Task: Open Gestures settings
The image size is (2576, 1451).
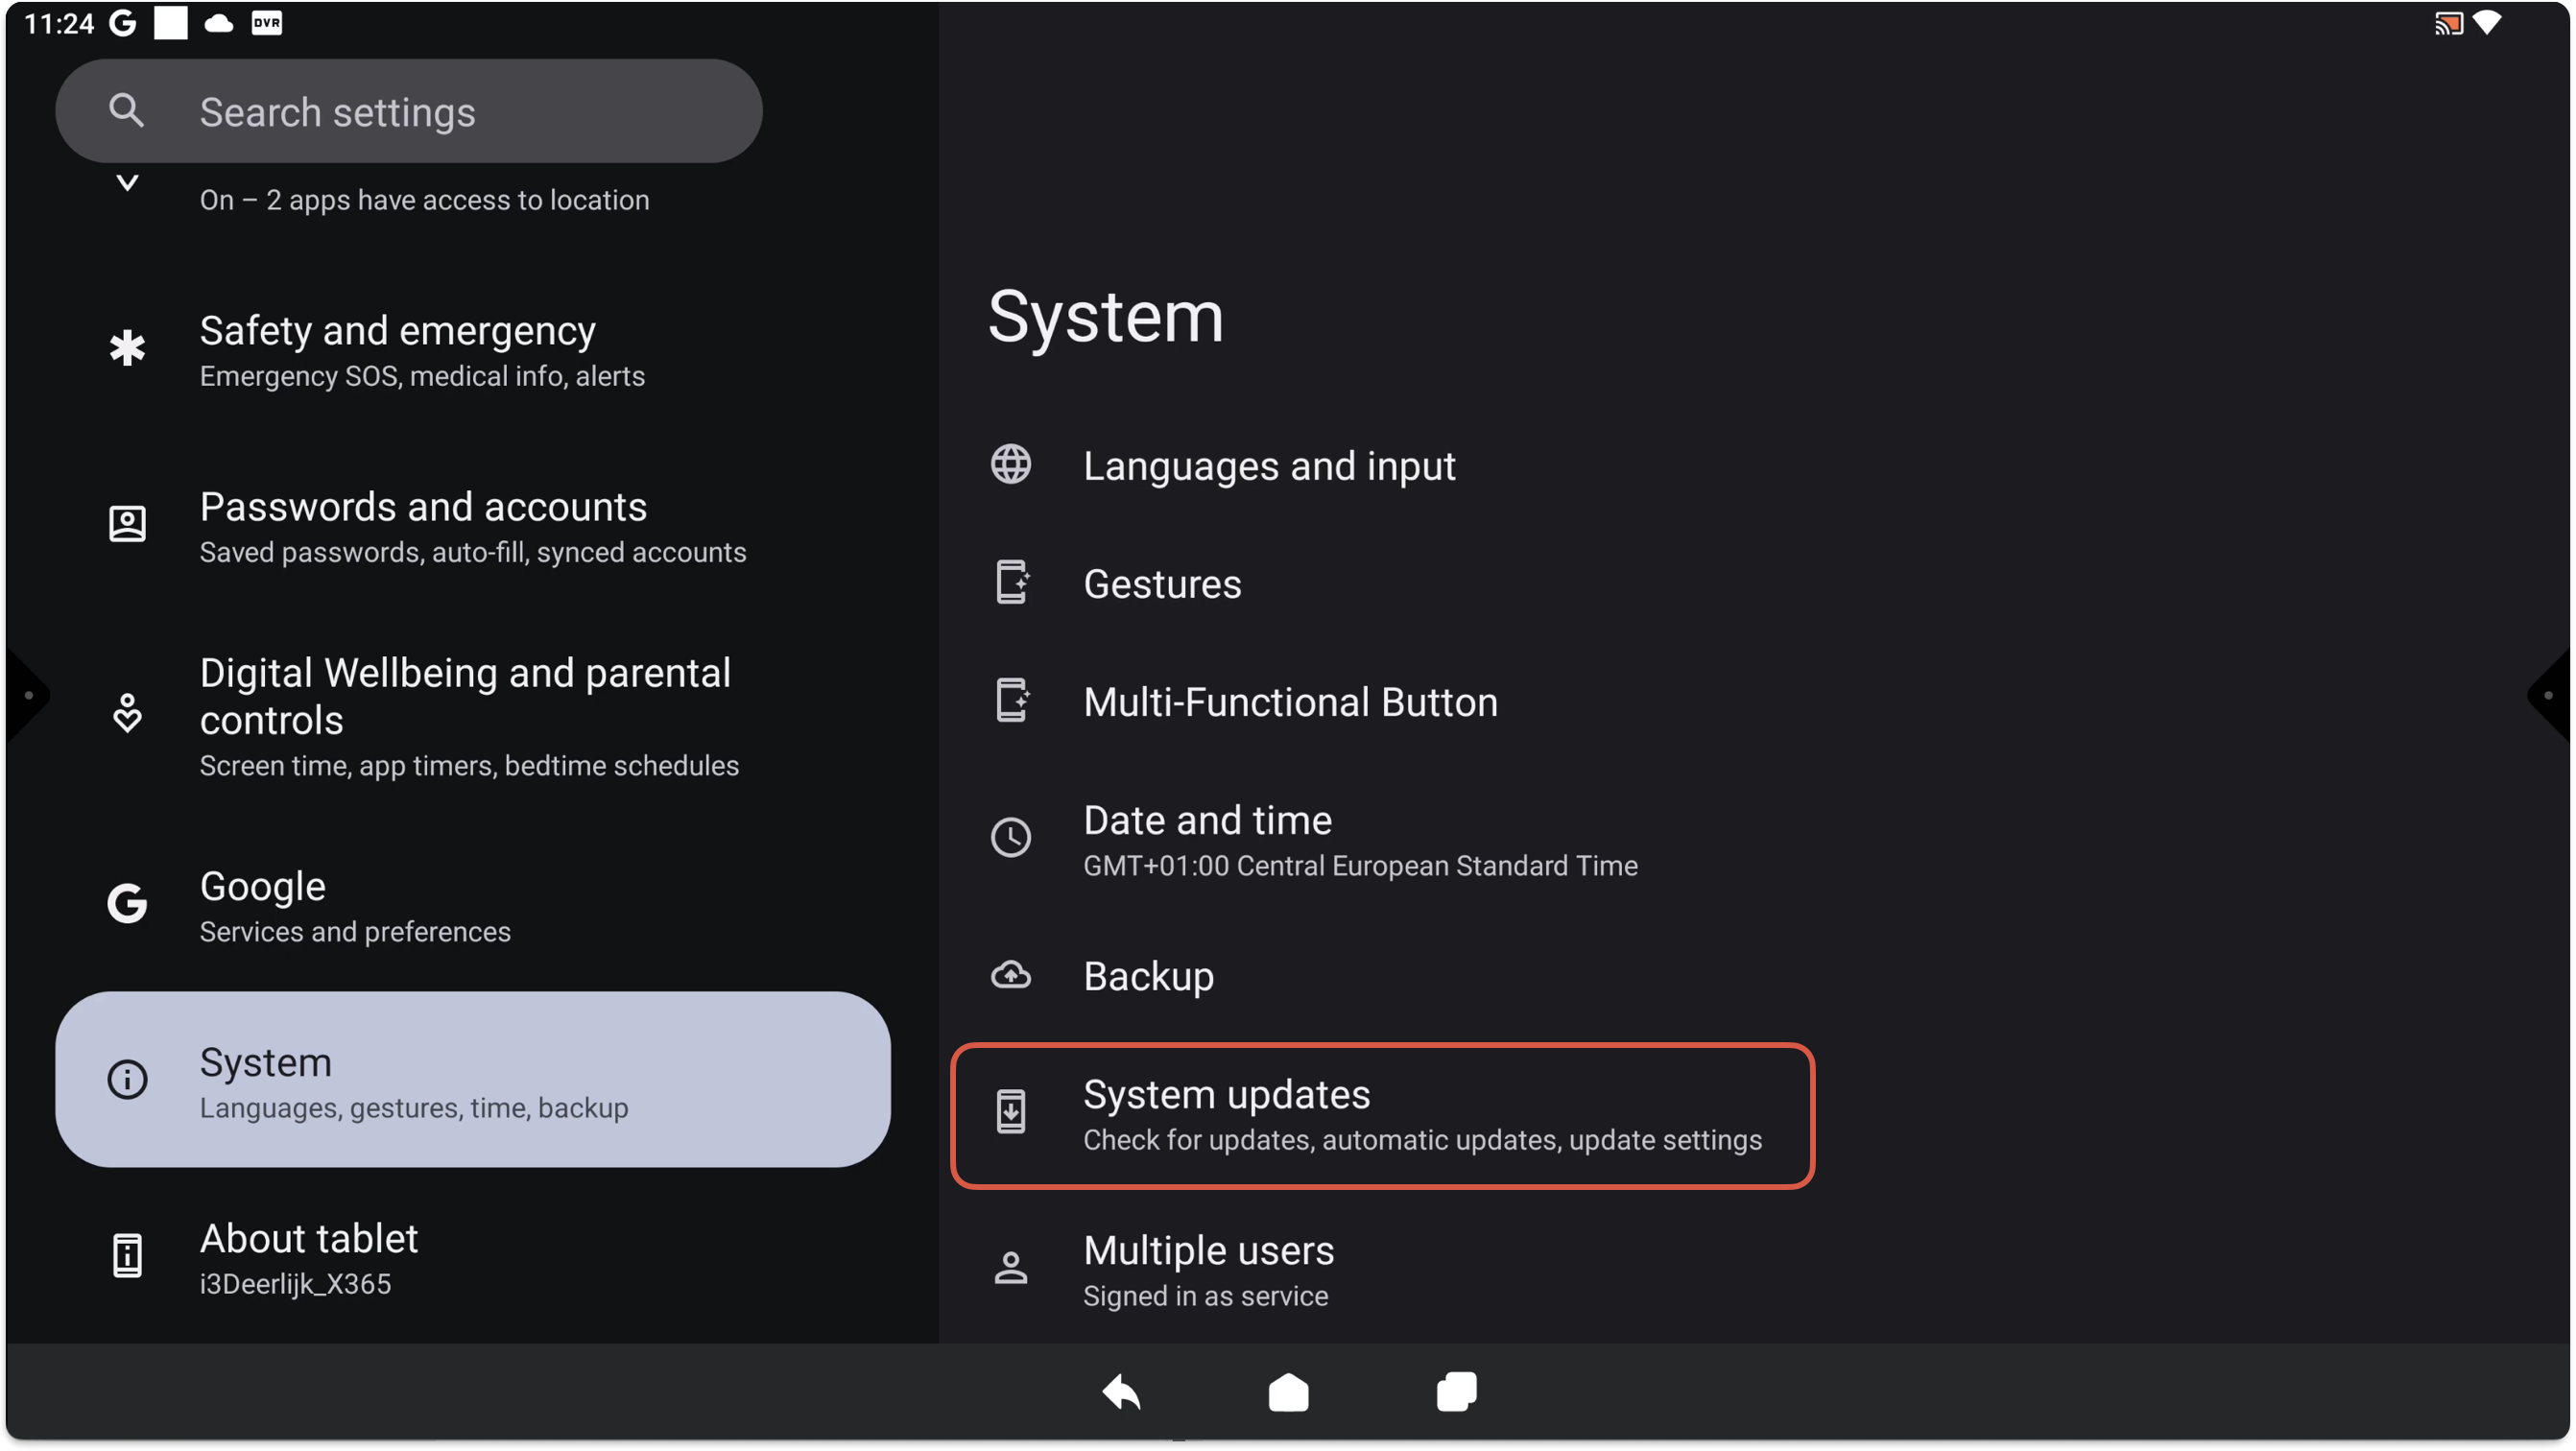Action: click(1162, 584)
